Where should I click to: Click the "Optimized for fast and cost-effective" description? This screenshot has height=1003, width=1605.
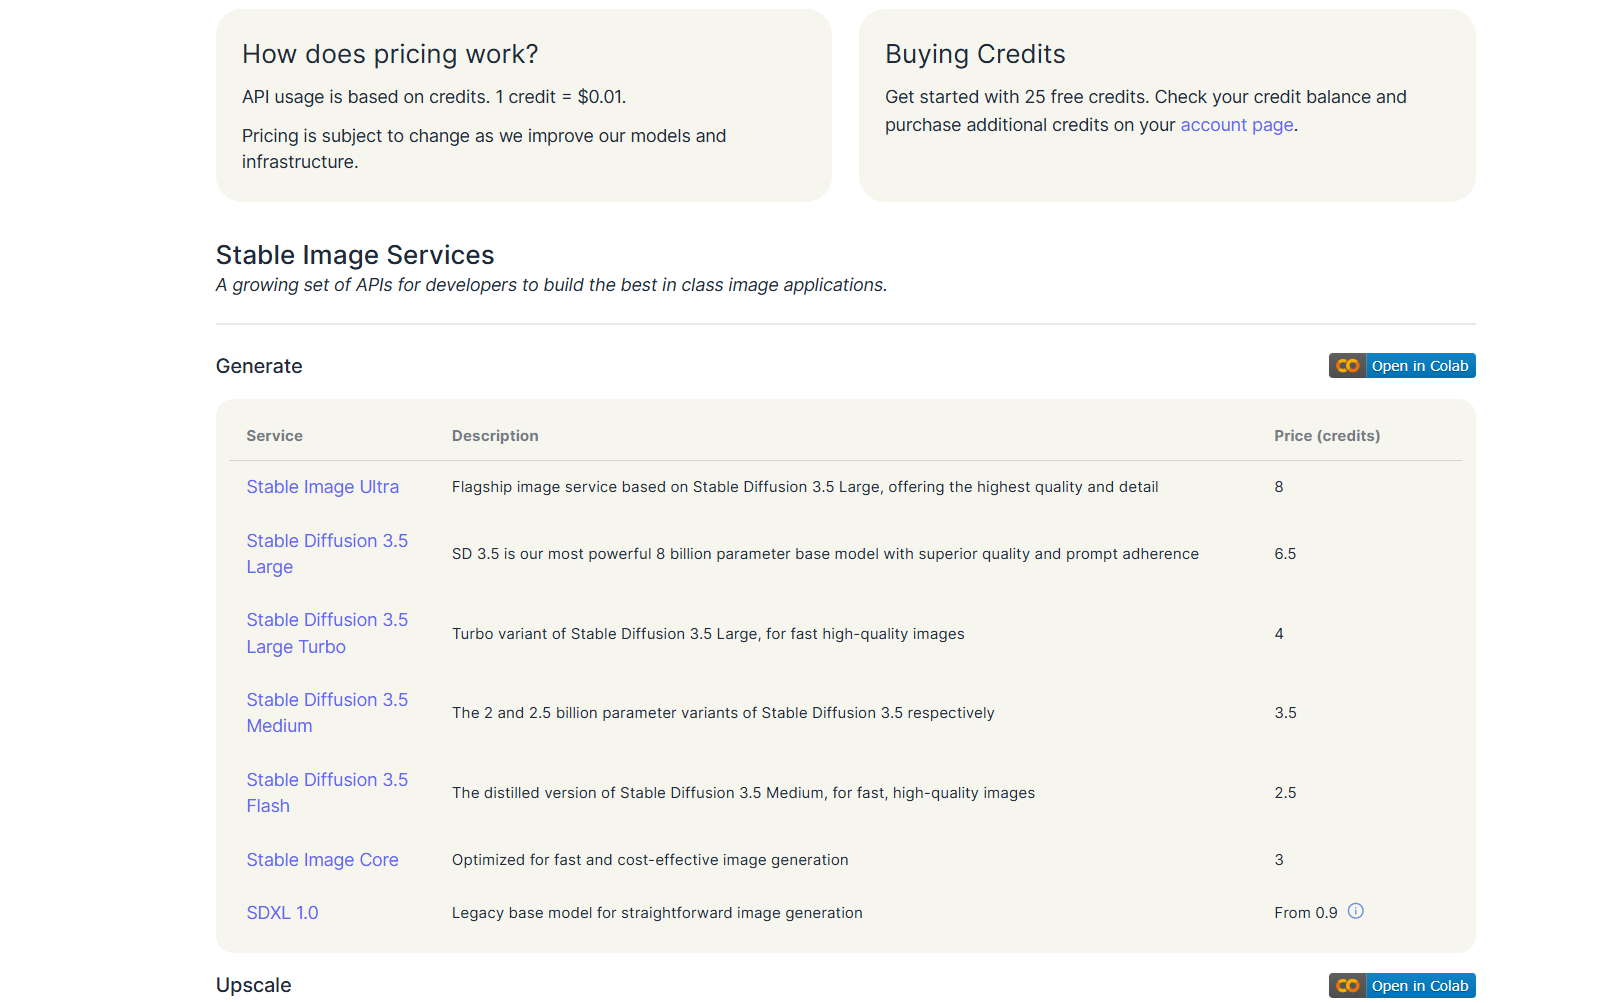tap(650, 860)
